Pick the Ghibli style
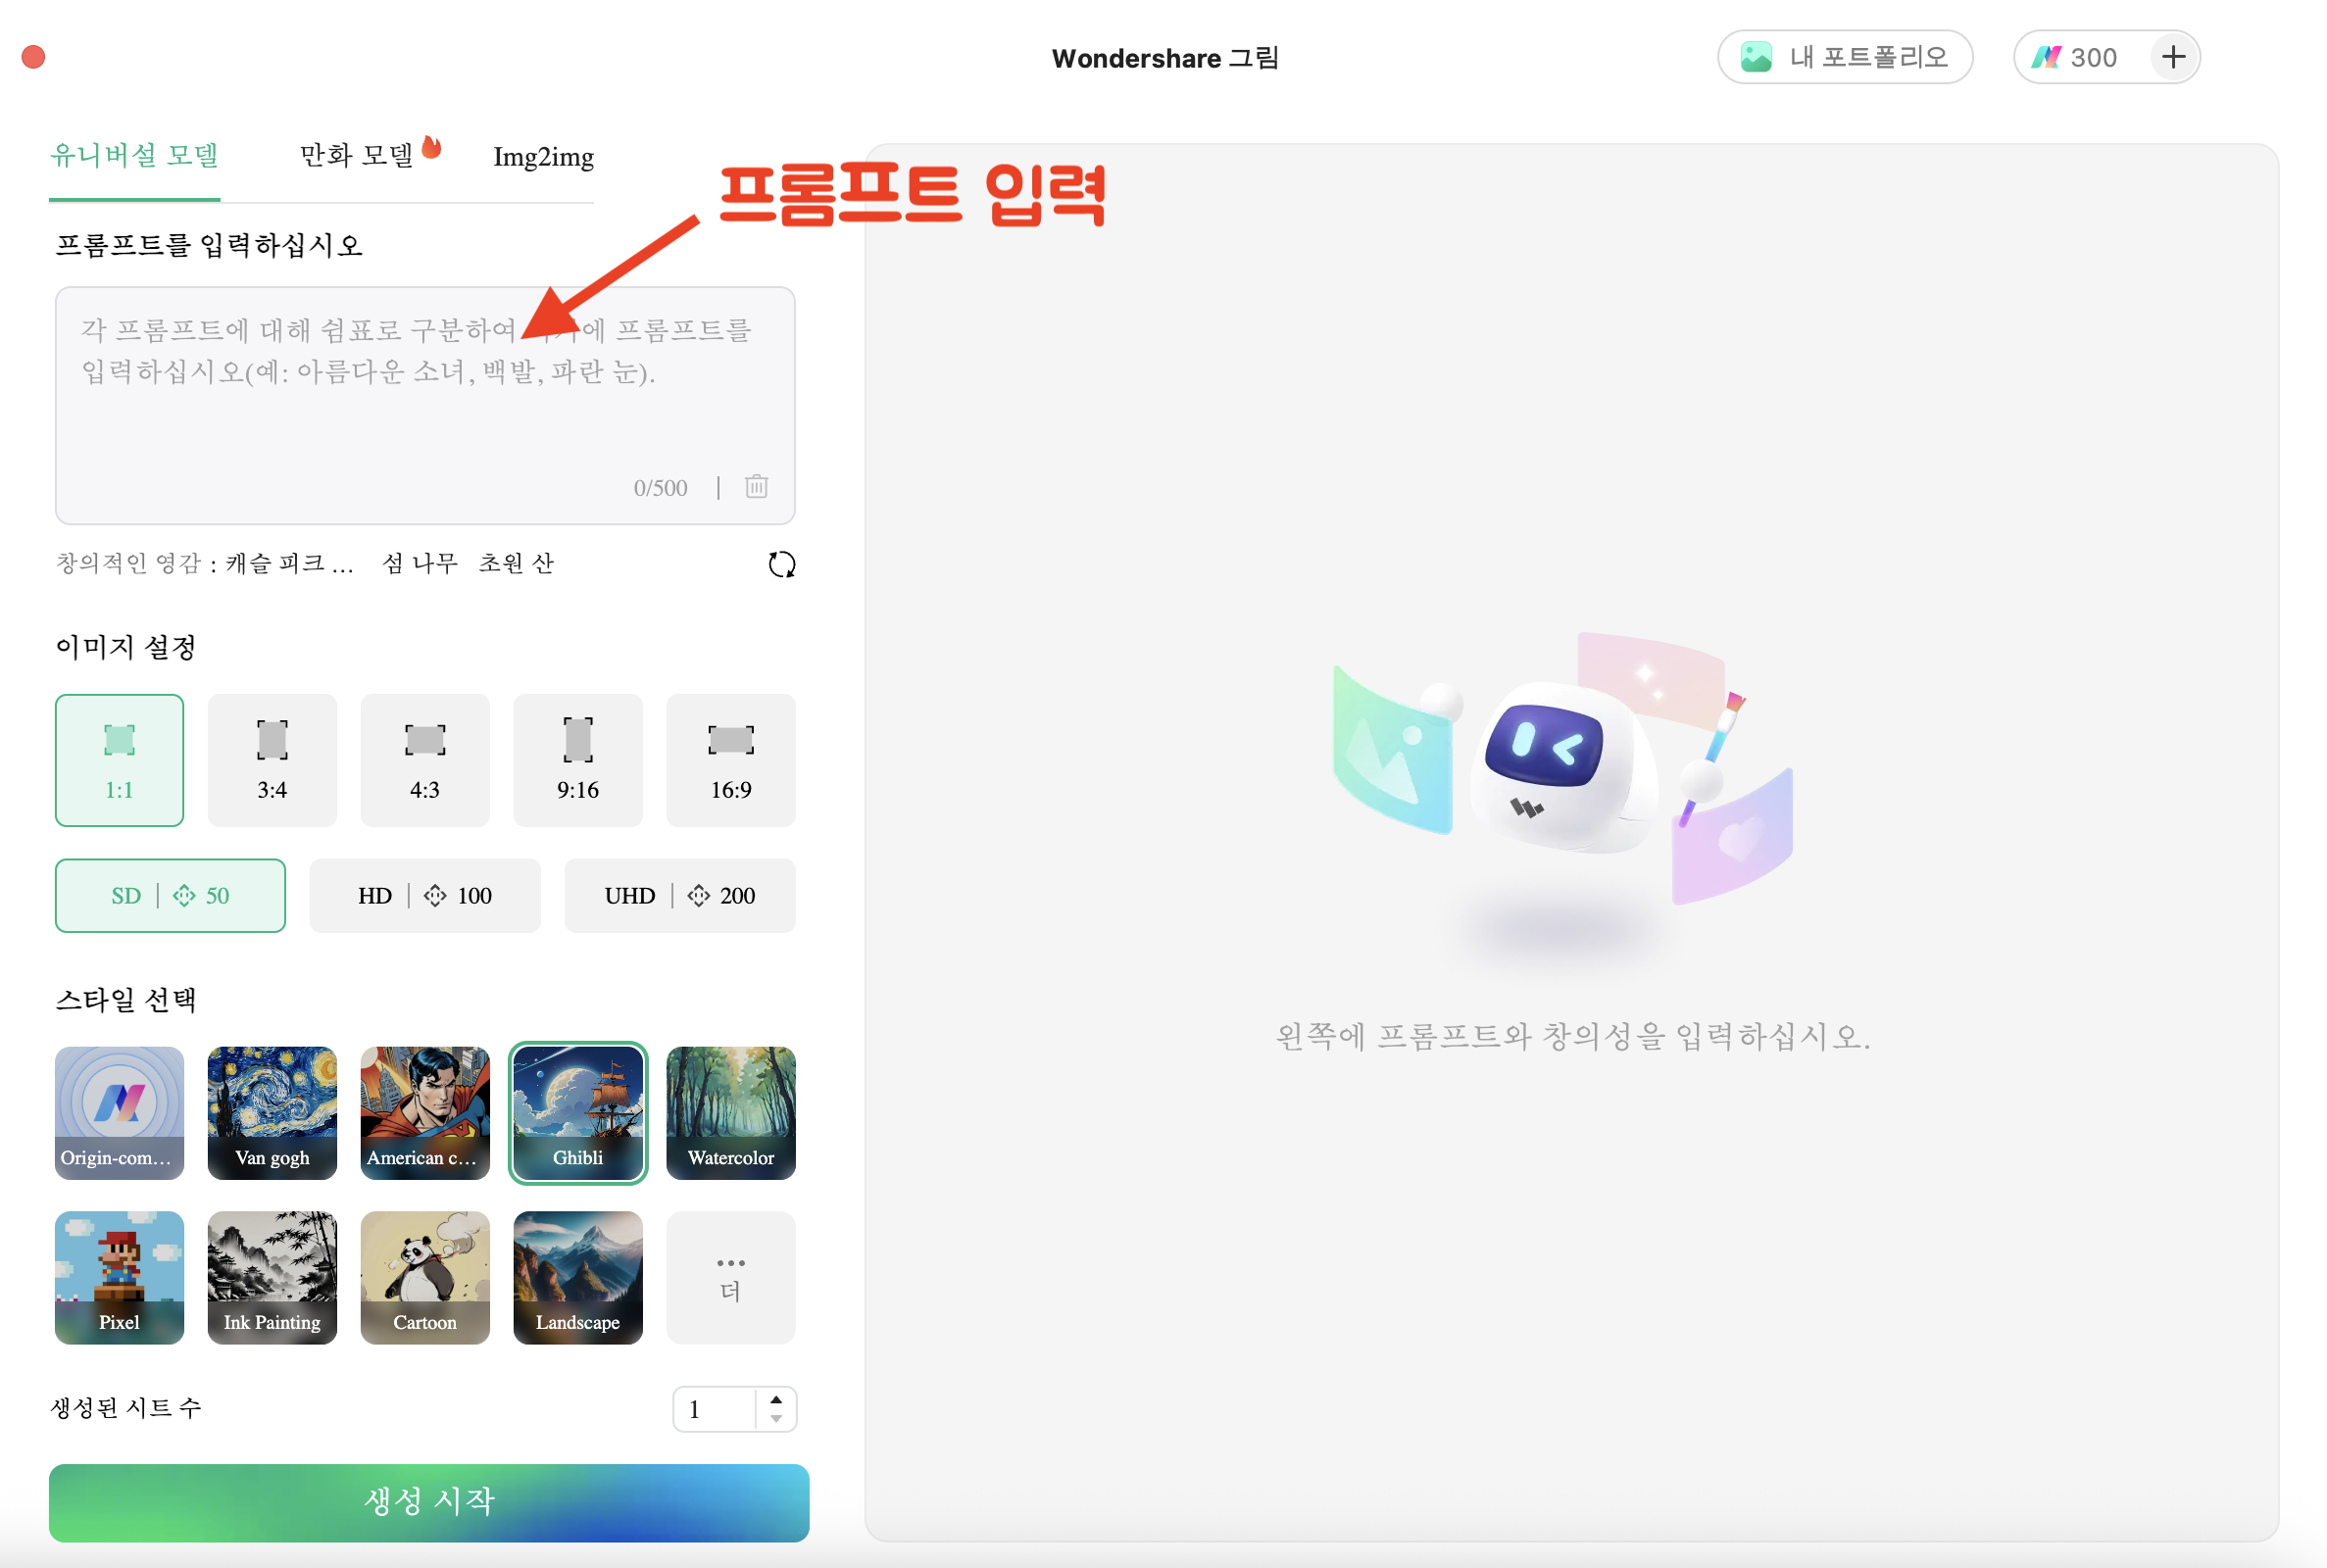This screenshot has width=2327, height=1568. pyautogui.click(x=578, y=1113)
